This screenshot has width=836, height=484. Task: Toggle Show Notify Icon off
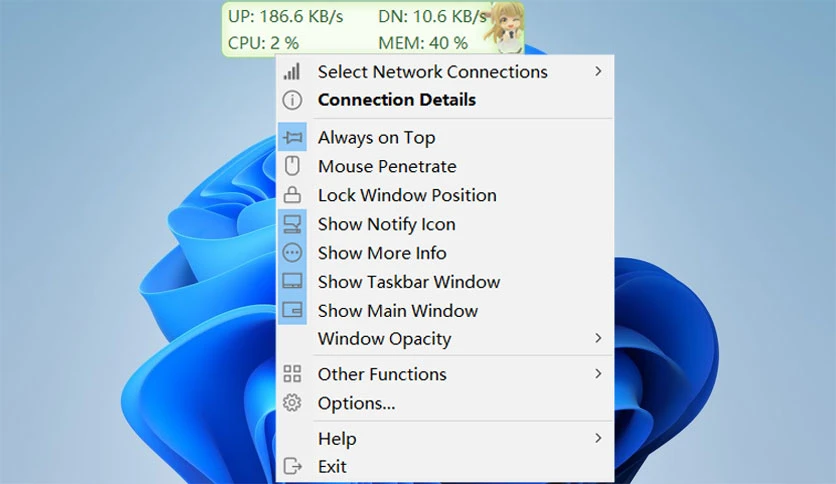click(x=445, y=224)
